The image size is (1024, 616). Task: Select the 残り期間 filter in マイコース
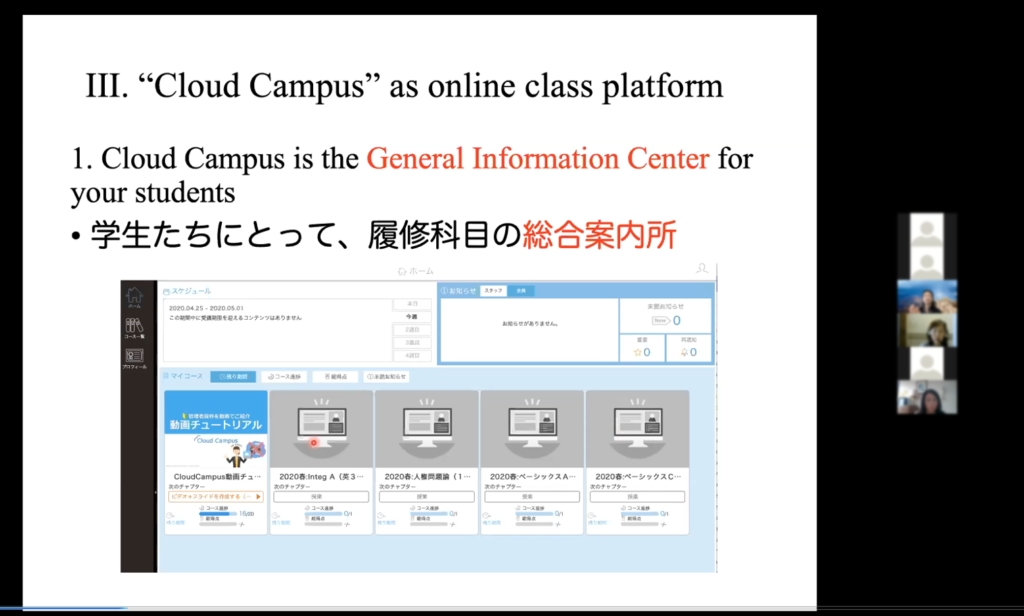coord(233,377)
